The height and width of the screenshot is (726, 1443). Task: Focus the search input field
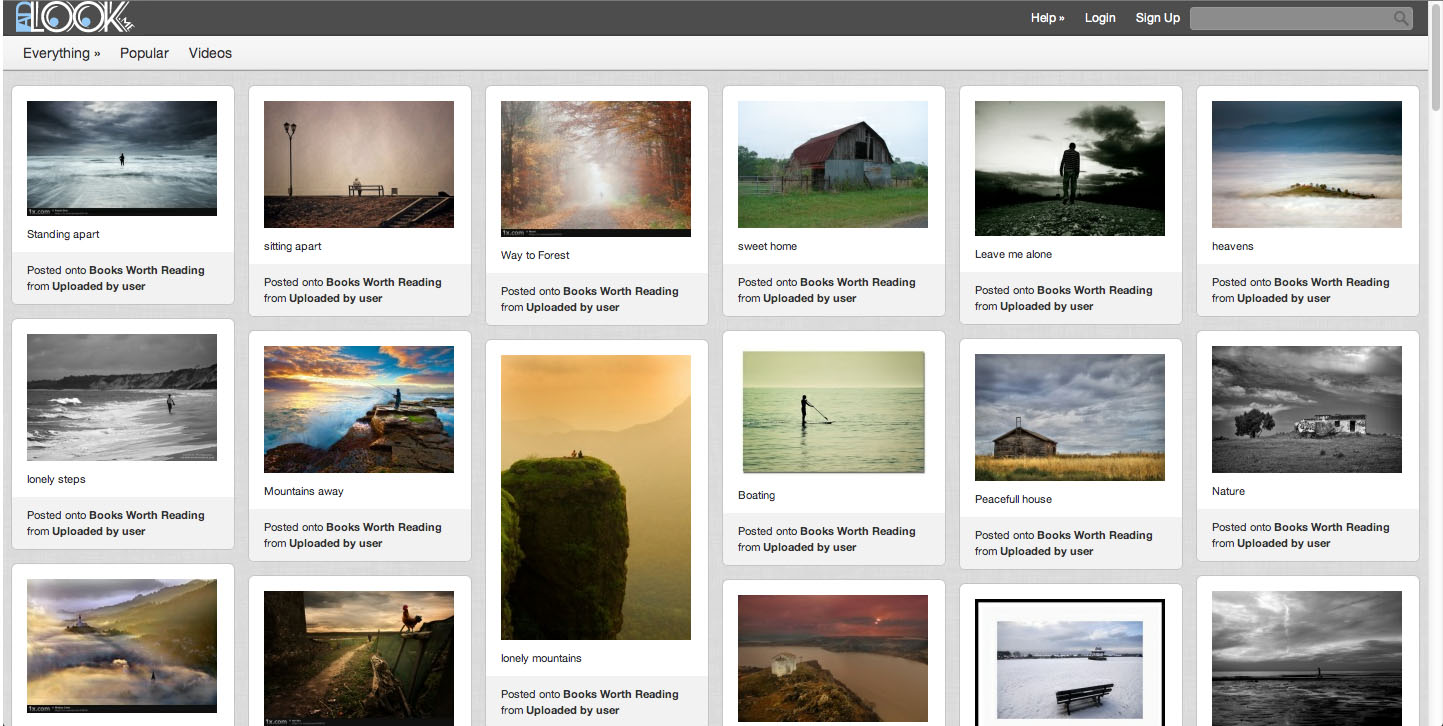1290,18
